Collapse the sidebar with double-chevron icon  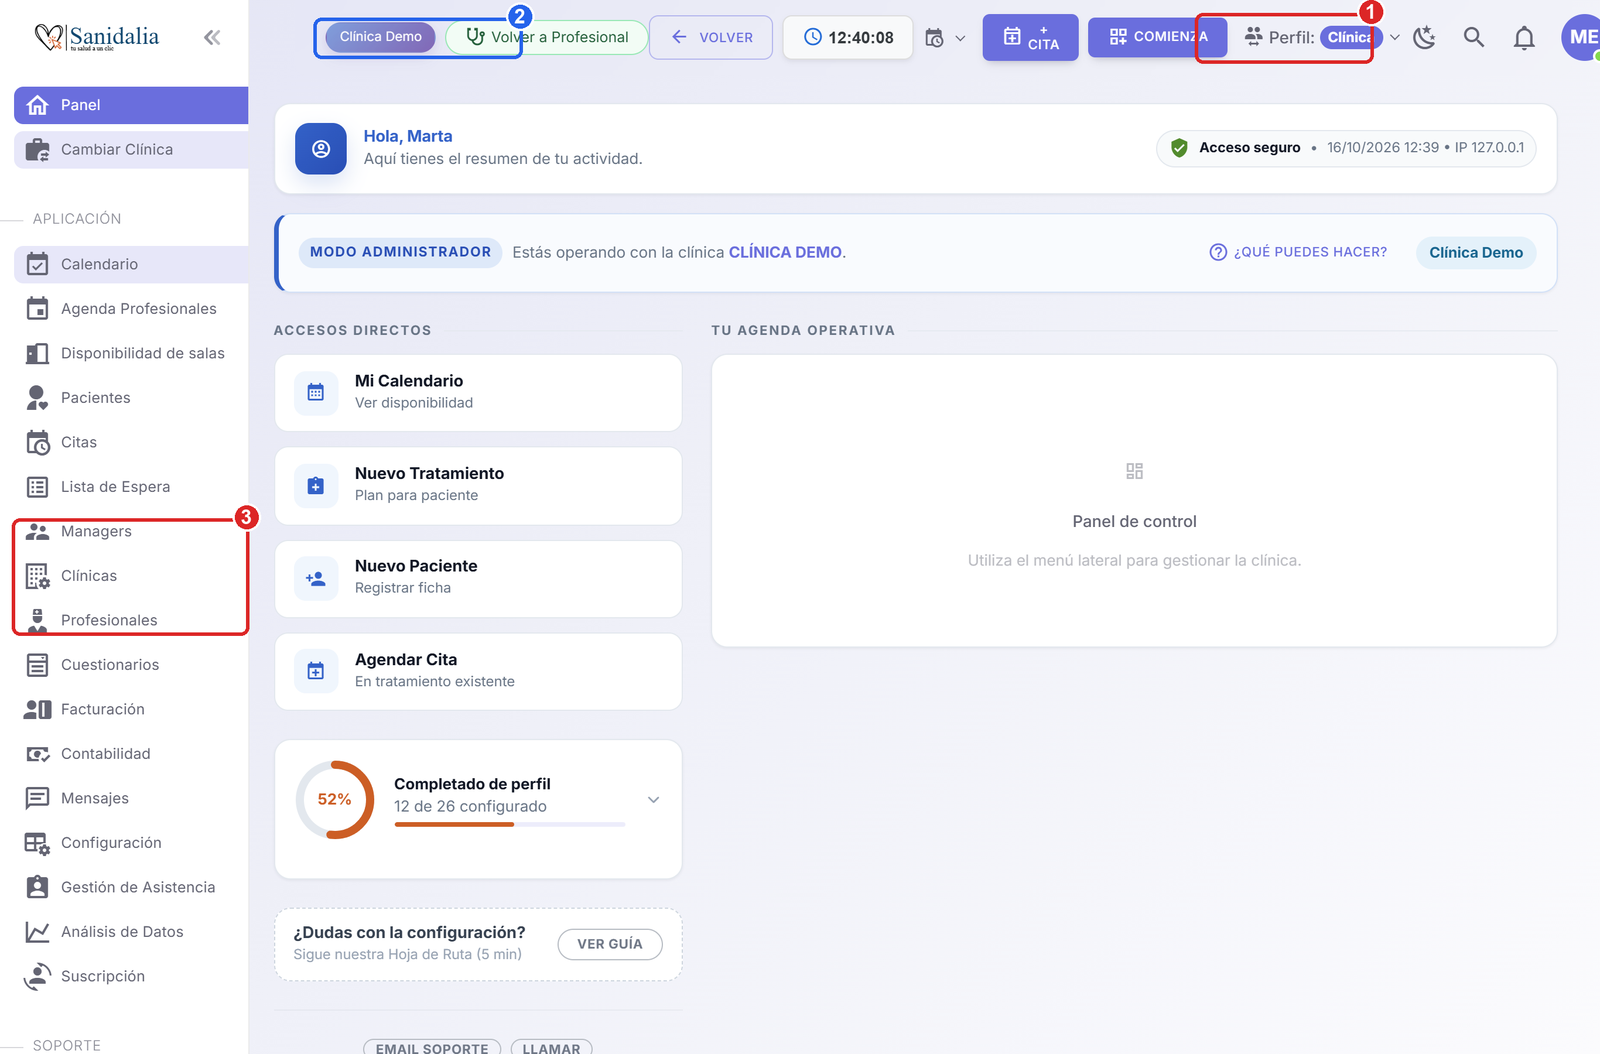(x=212, y=38)
